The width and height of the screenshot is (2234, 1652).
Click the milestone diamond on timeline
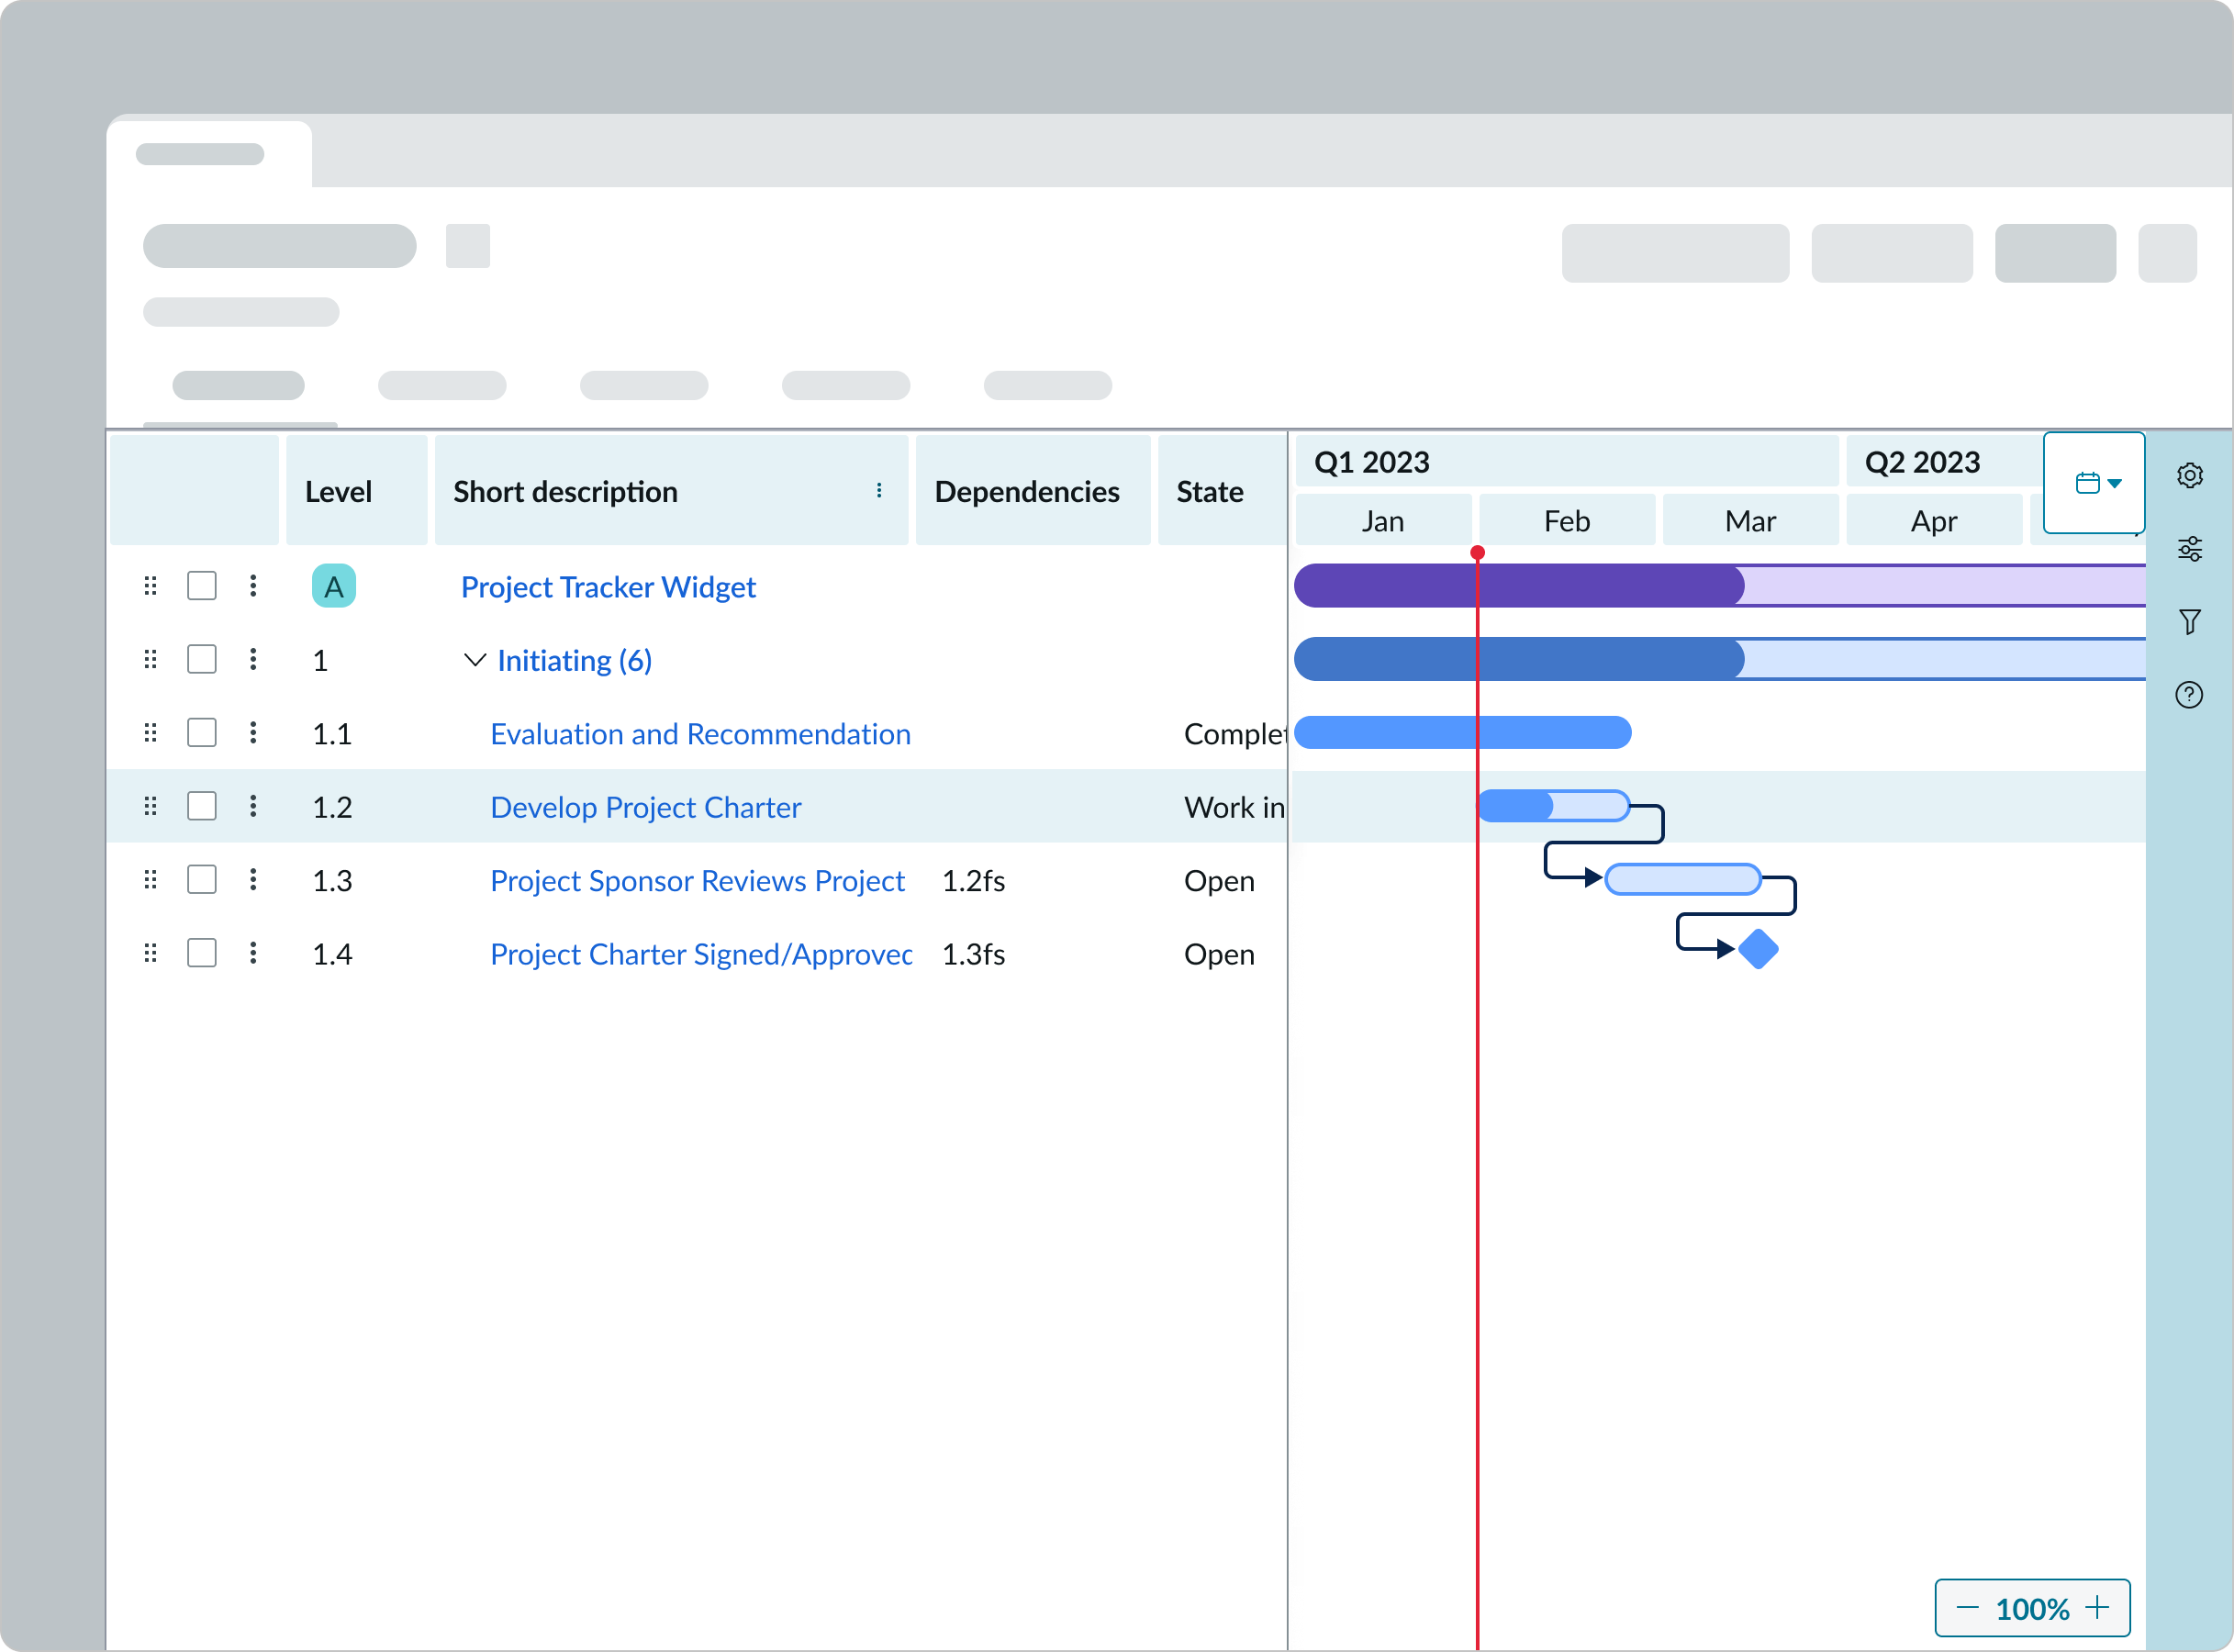(1757, 949)
